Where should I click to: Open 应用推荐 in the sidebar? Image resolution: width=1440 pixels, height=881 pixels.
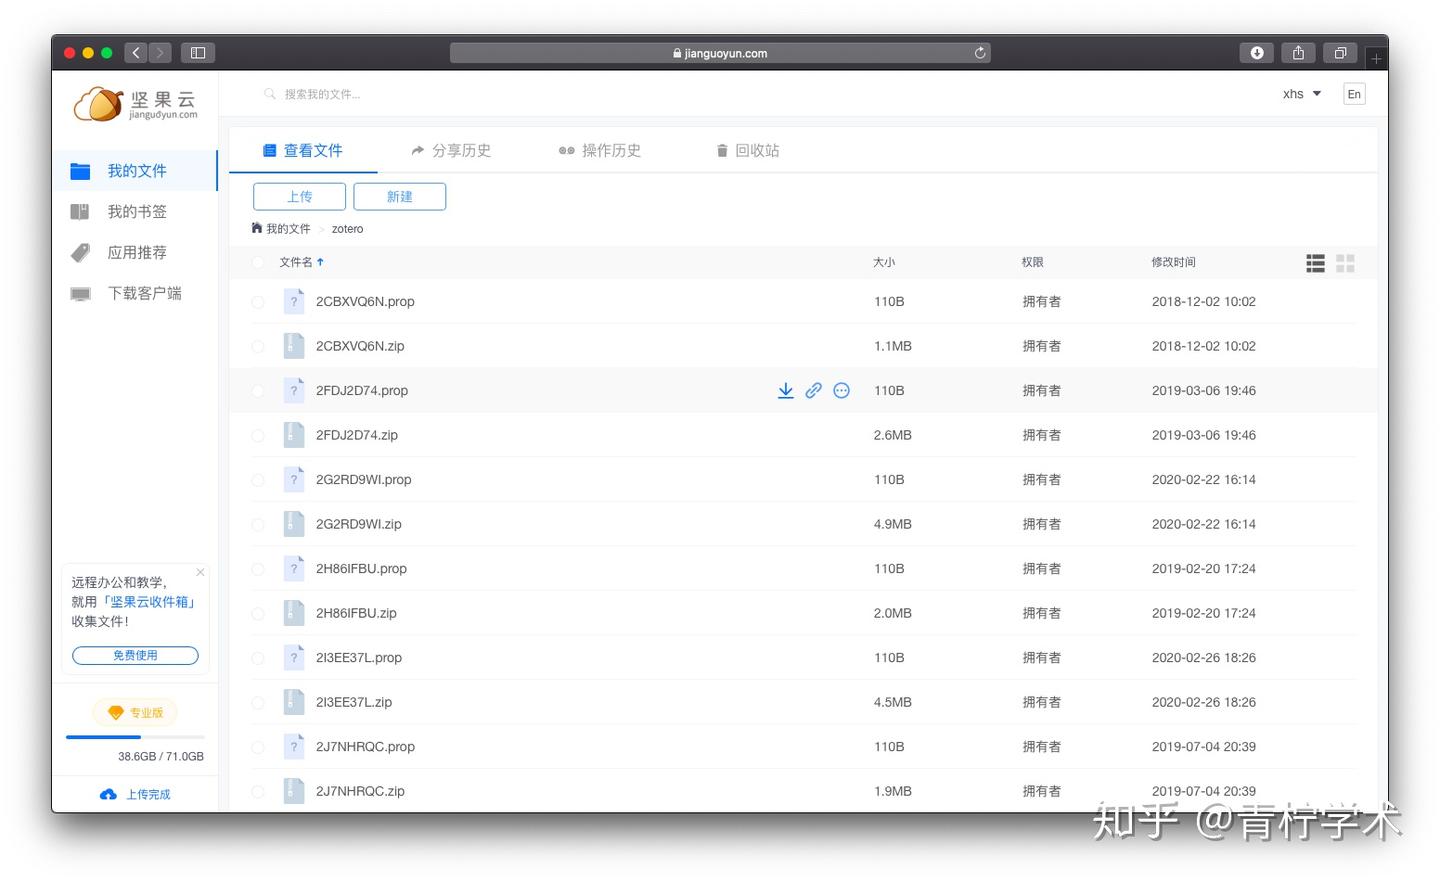pos(136,252)
